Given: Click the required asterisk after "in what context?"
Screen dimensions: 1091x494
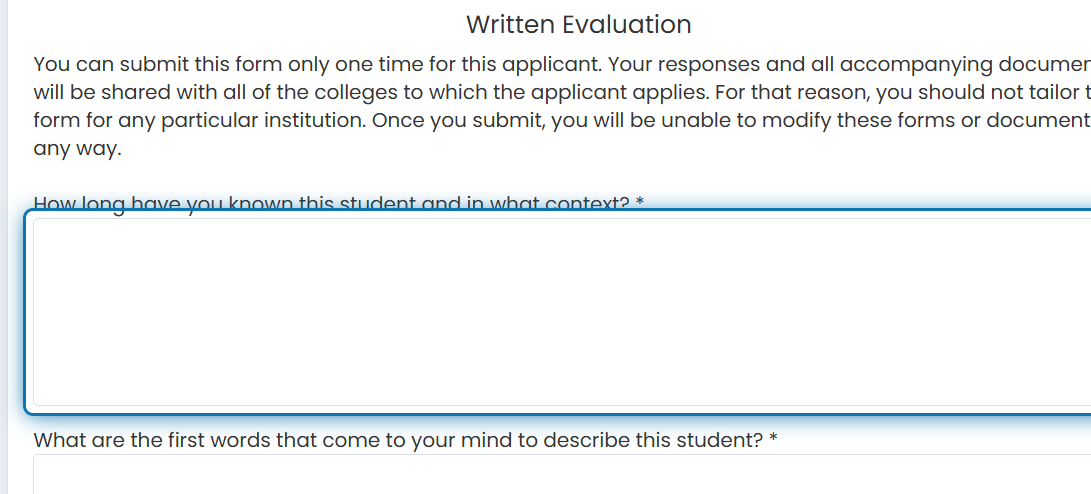Looking at the screenshot, I should tap(639, 202).
